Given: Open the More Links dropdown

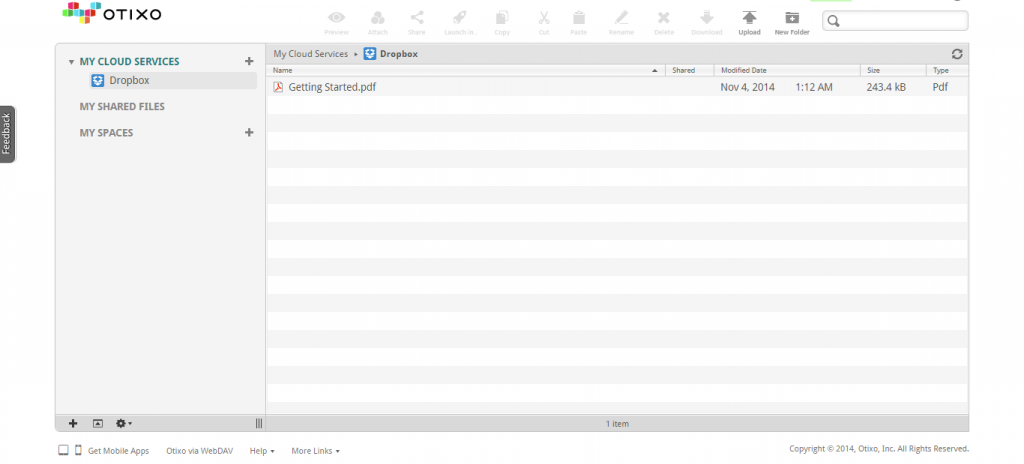Looking at the screenshot, I should tap(315, 451).
